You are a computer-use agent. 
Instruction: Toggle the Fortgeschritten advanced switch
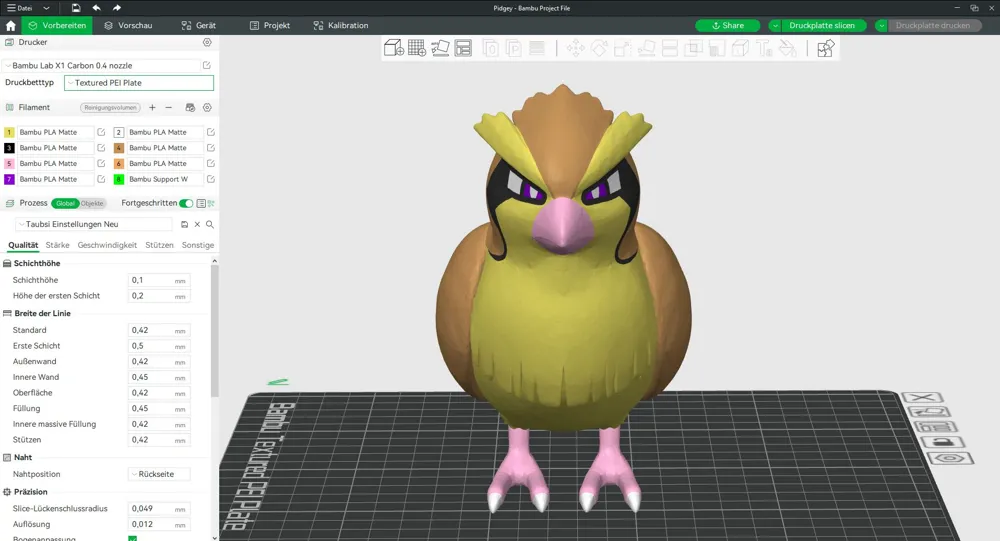(186, 204)
